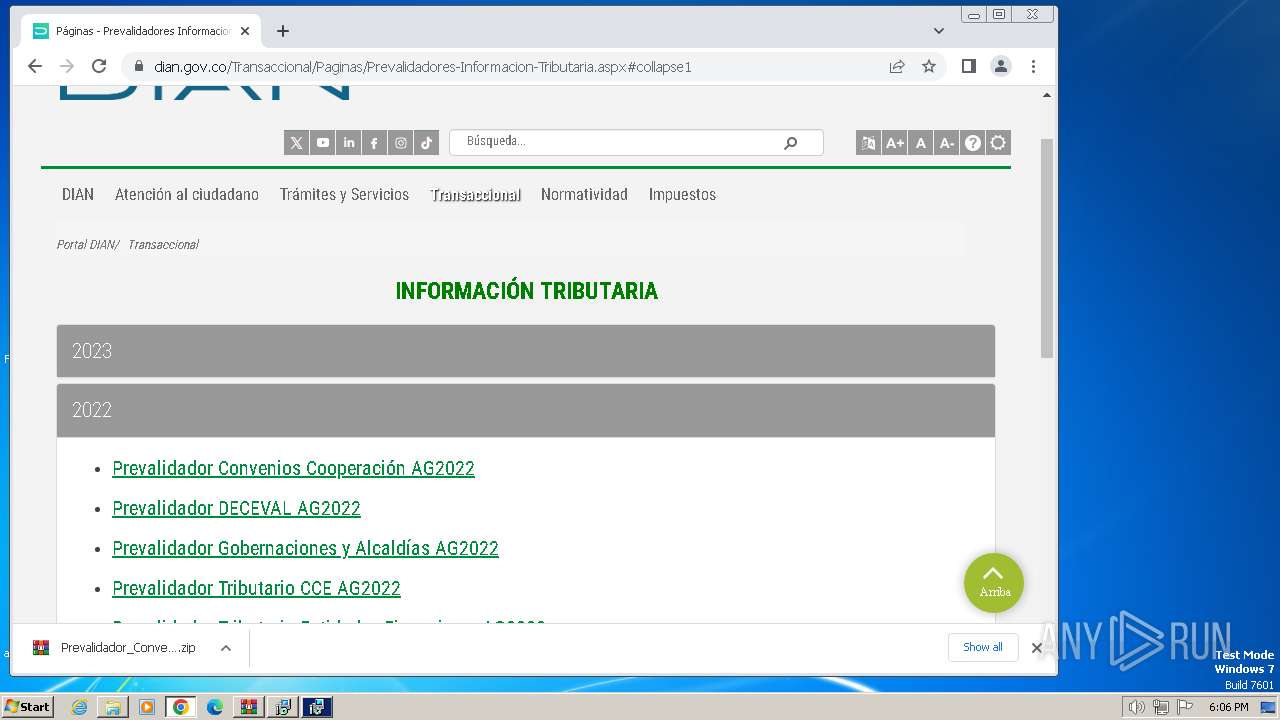
Task: Open the TikTok social icon
Action: point(427,143)
